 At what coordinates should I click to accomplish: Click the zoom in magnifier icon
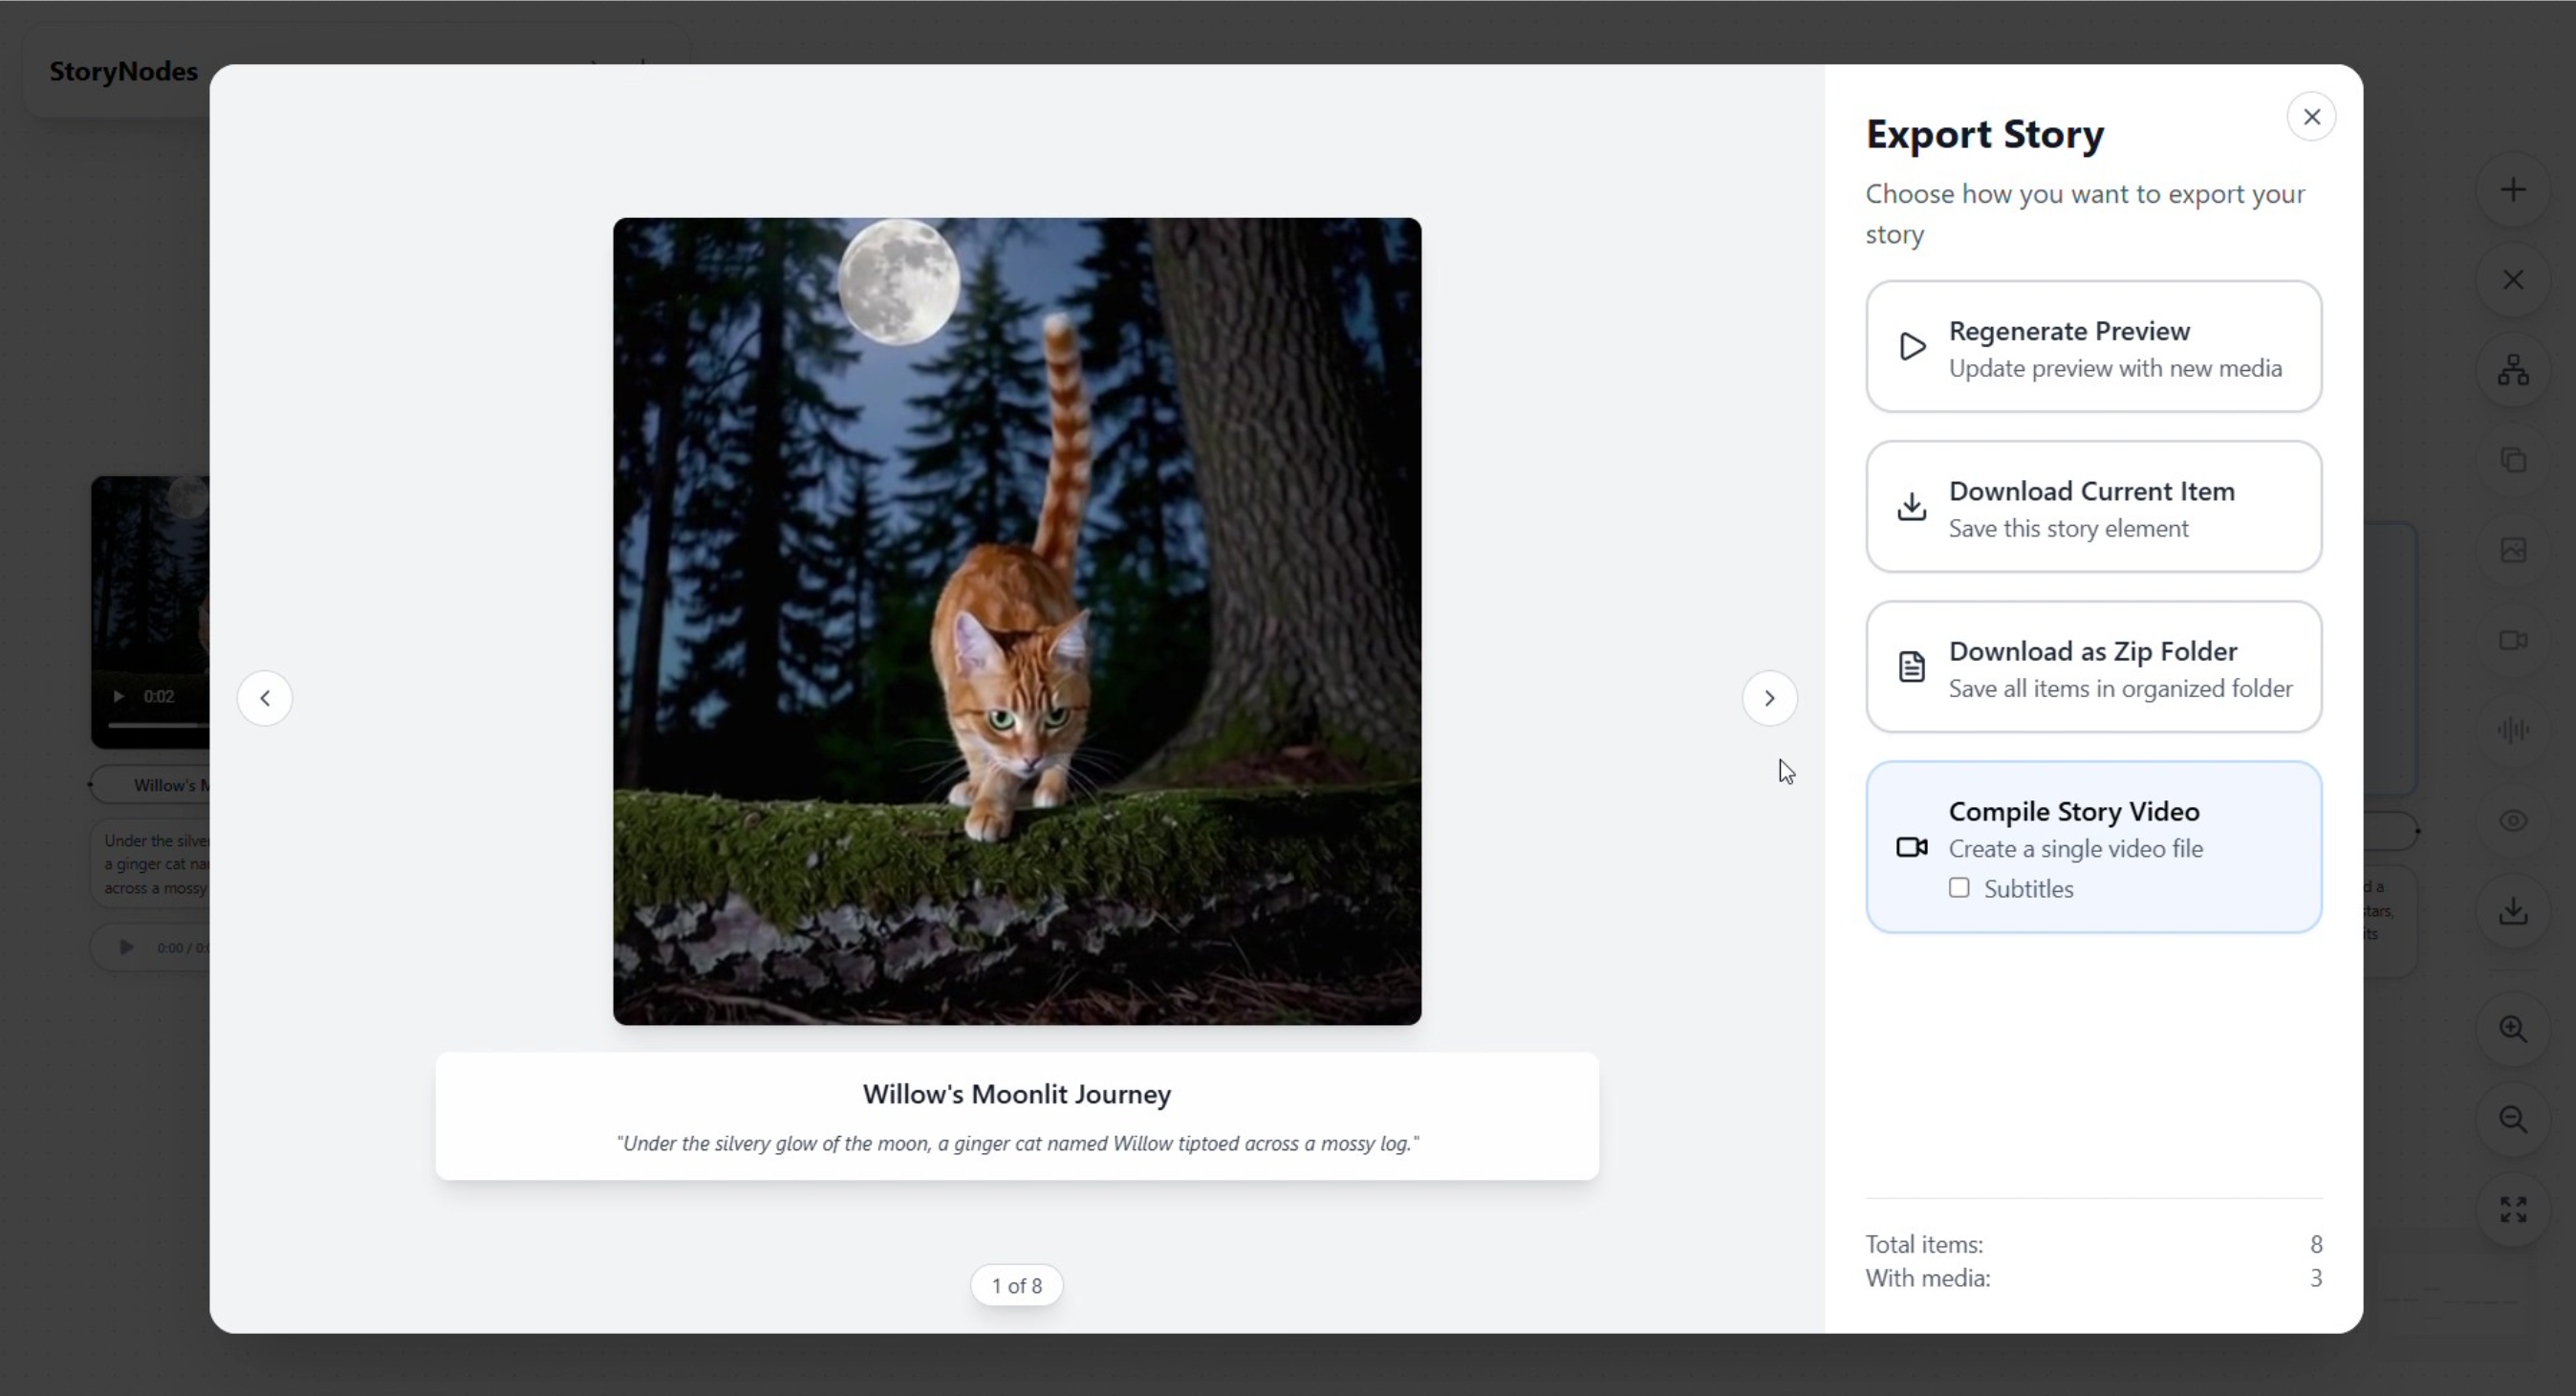click(x=2512, y=1029)
